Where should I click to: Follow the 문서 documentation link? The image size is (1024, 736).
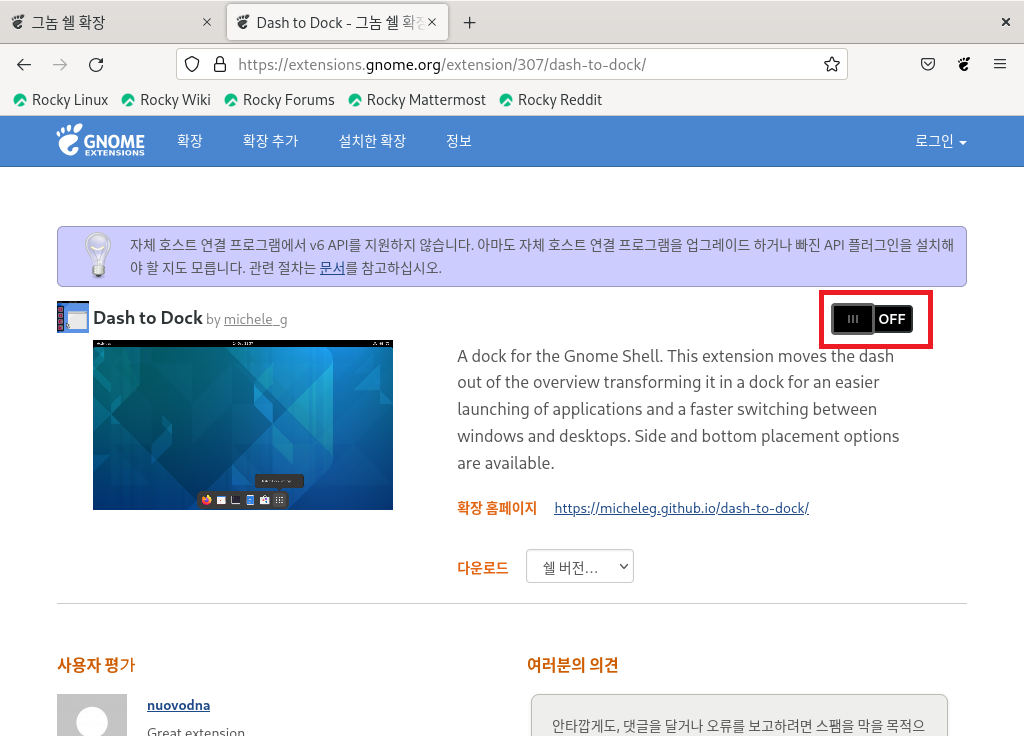point(332,268)
